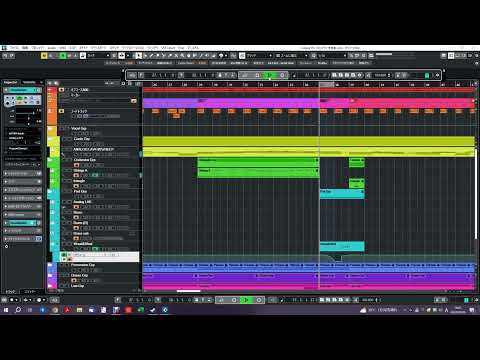Mute the Vocal Grp track
Image resolution: width=480 pixels, height=360 pixels.
click(63, 129)
